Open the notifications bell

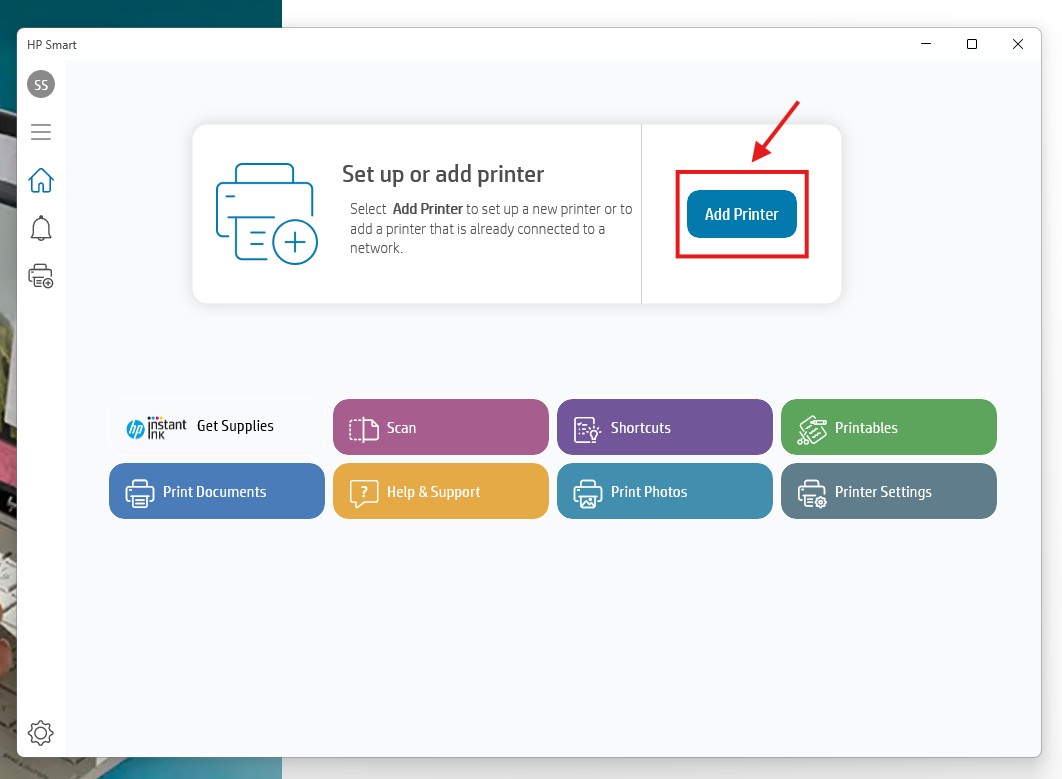point(41,229)
